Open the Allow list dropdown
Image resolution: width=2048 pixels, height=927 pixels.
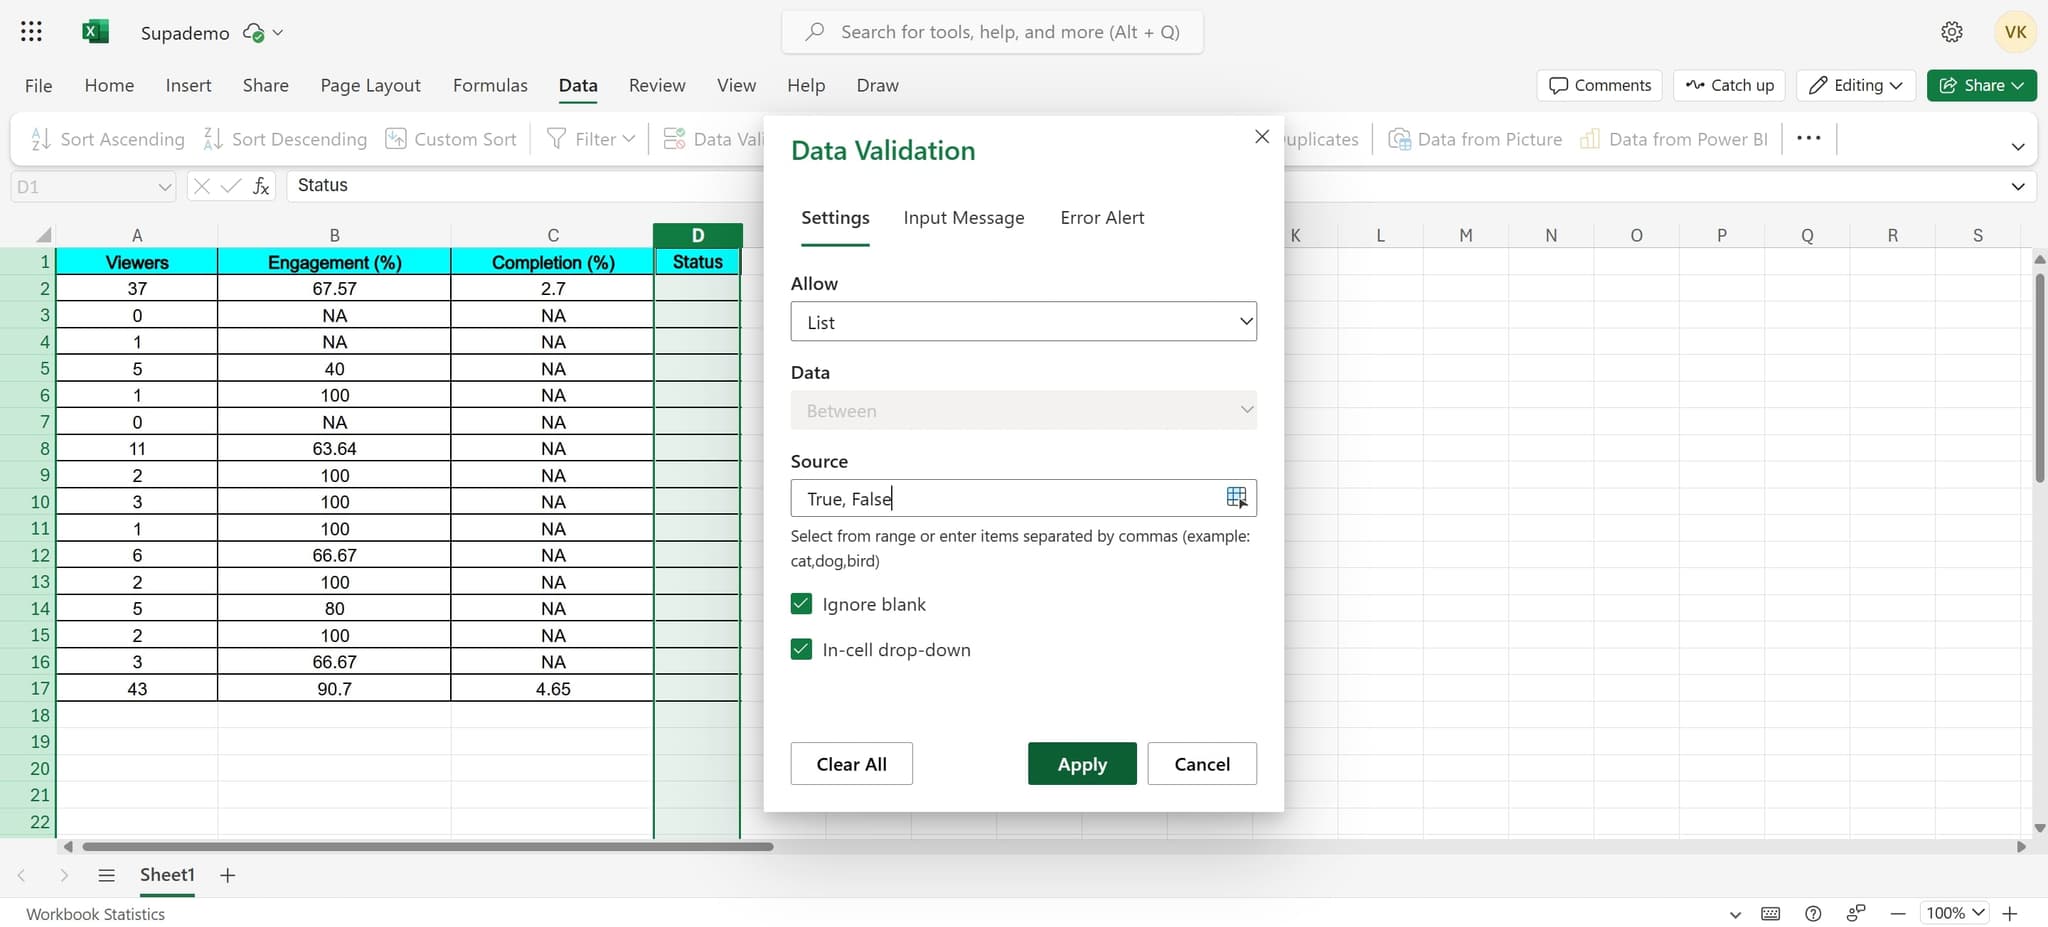pyautogui.click(x=1023, y=321)
